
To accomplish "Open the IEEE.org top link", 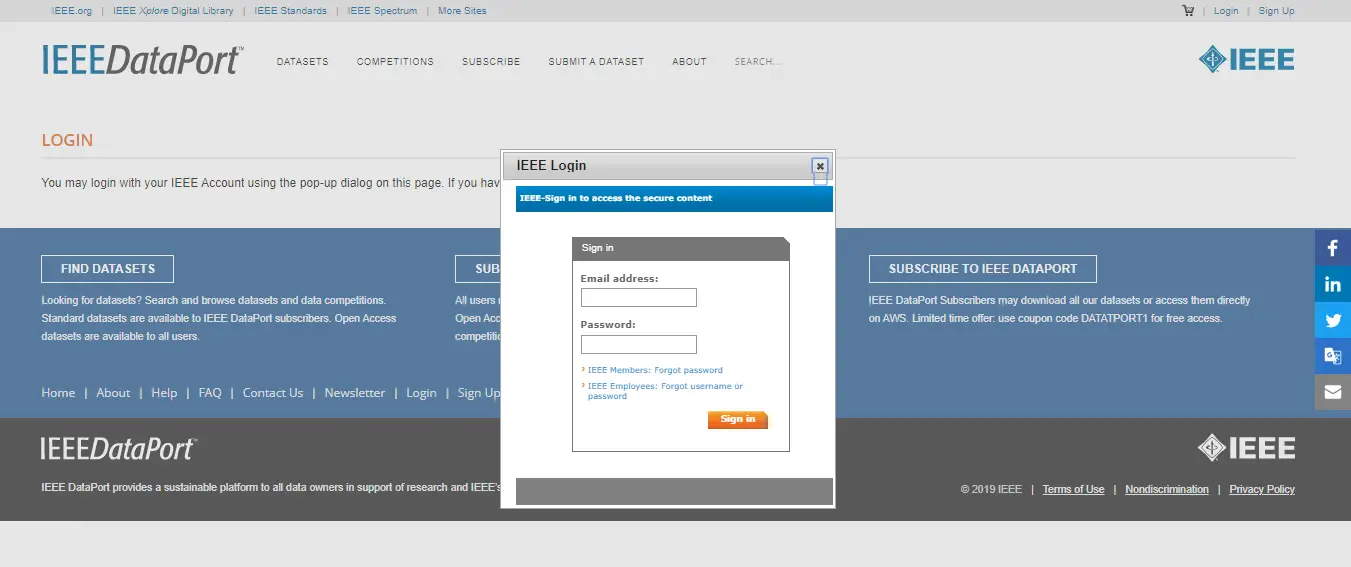I will click(x=71, y=11).
